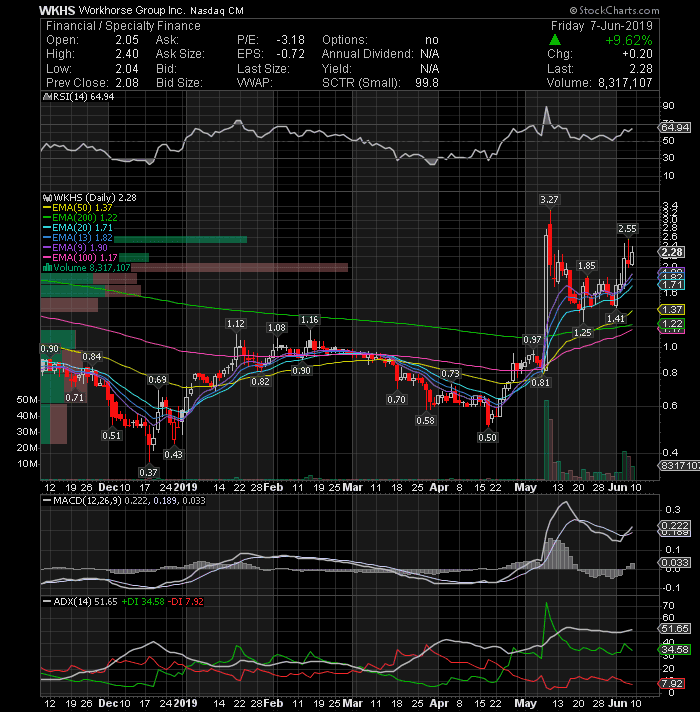Click the RSI 64.94 axis value tag
Screen dimensions: 700x712
[675, 128]
